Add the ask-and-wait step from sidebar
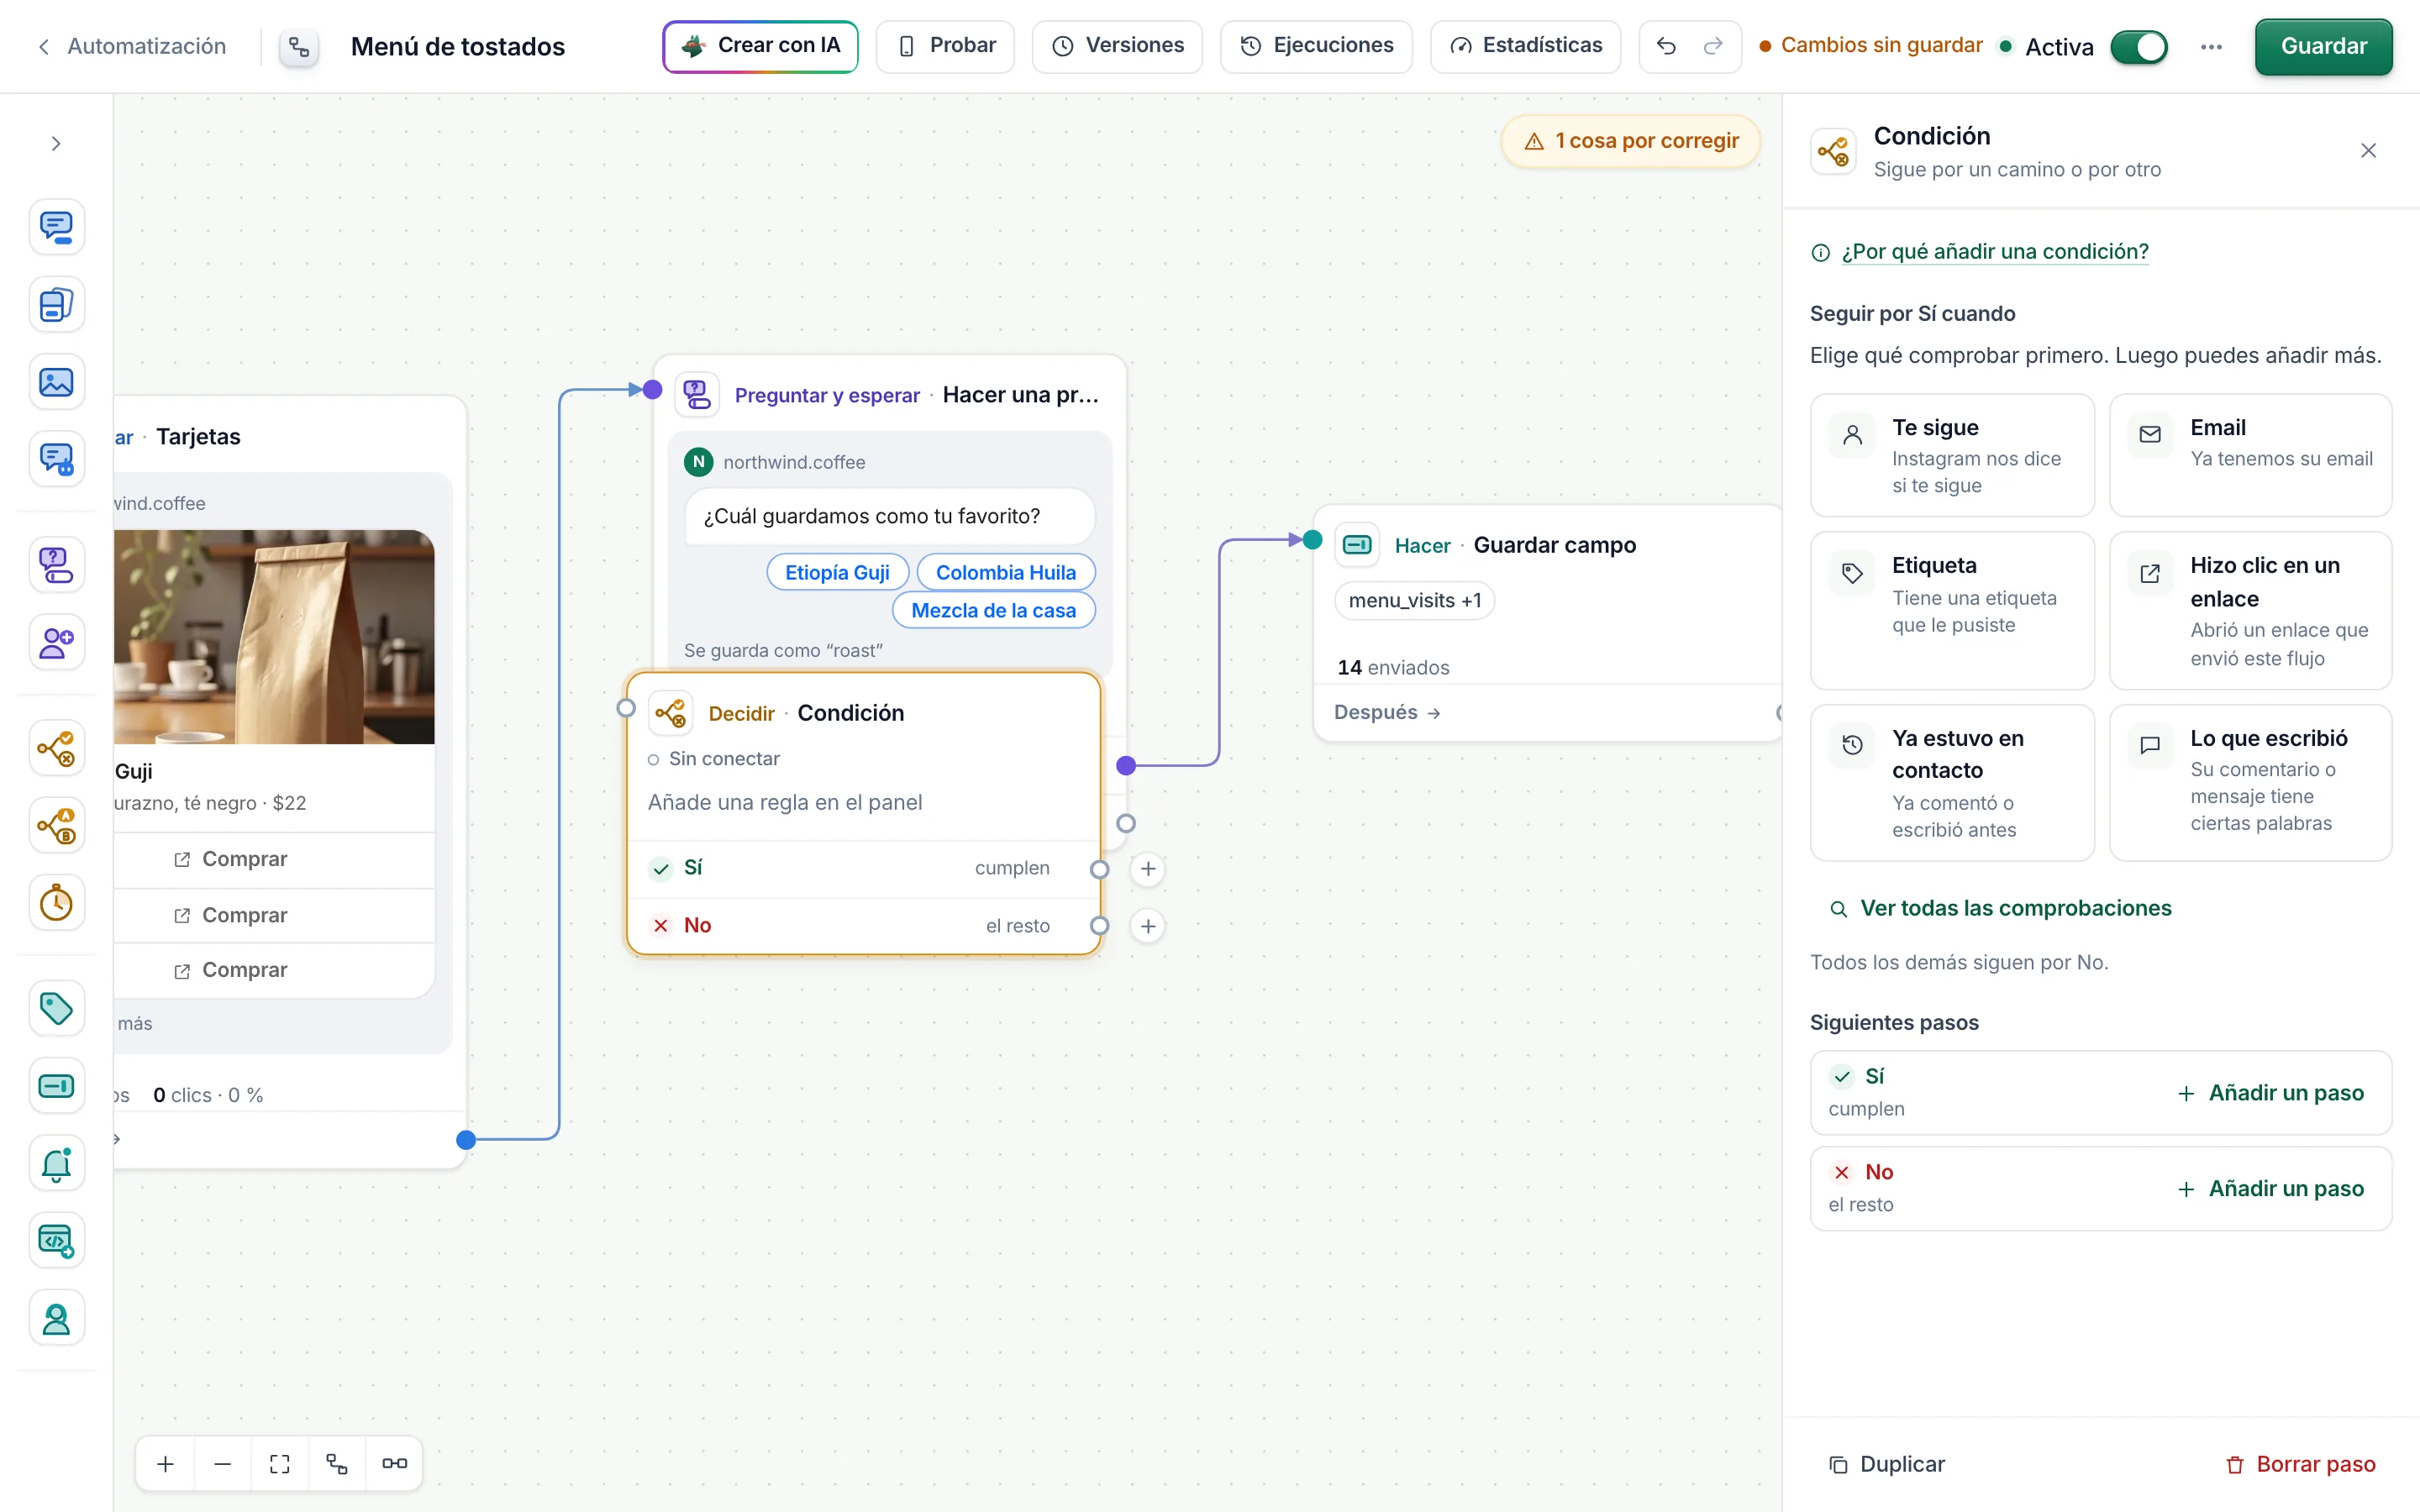Screen dimensions: 2420x1512 tap(56, 565)
